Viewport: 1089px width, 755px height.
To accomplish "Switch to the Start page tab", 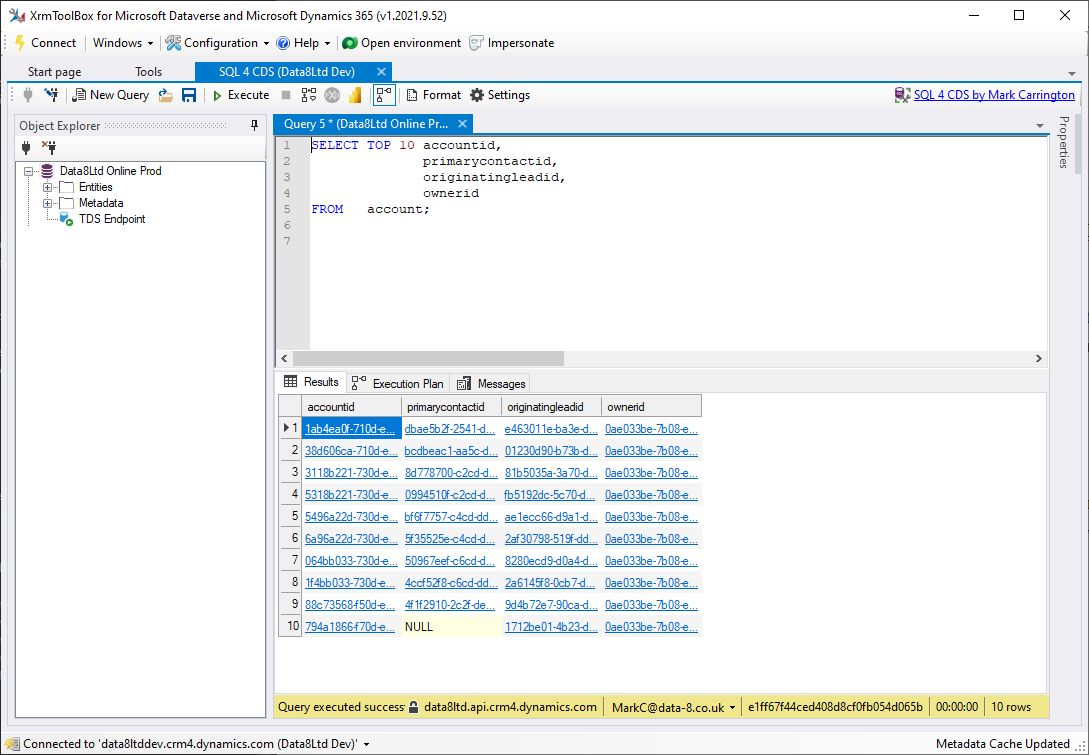I will coord(53,71).
